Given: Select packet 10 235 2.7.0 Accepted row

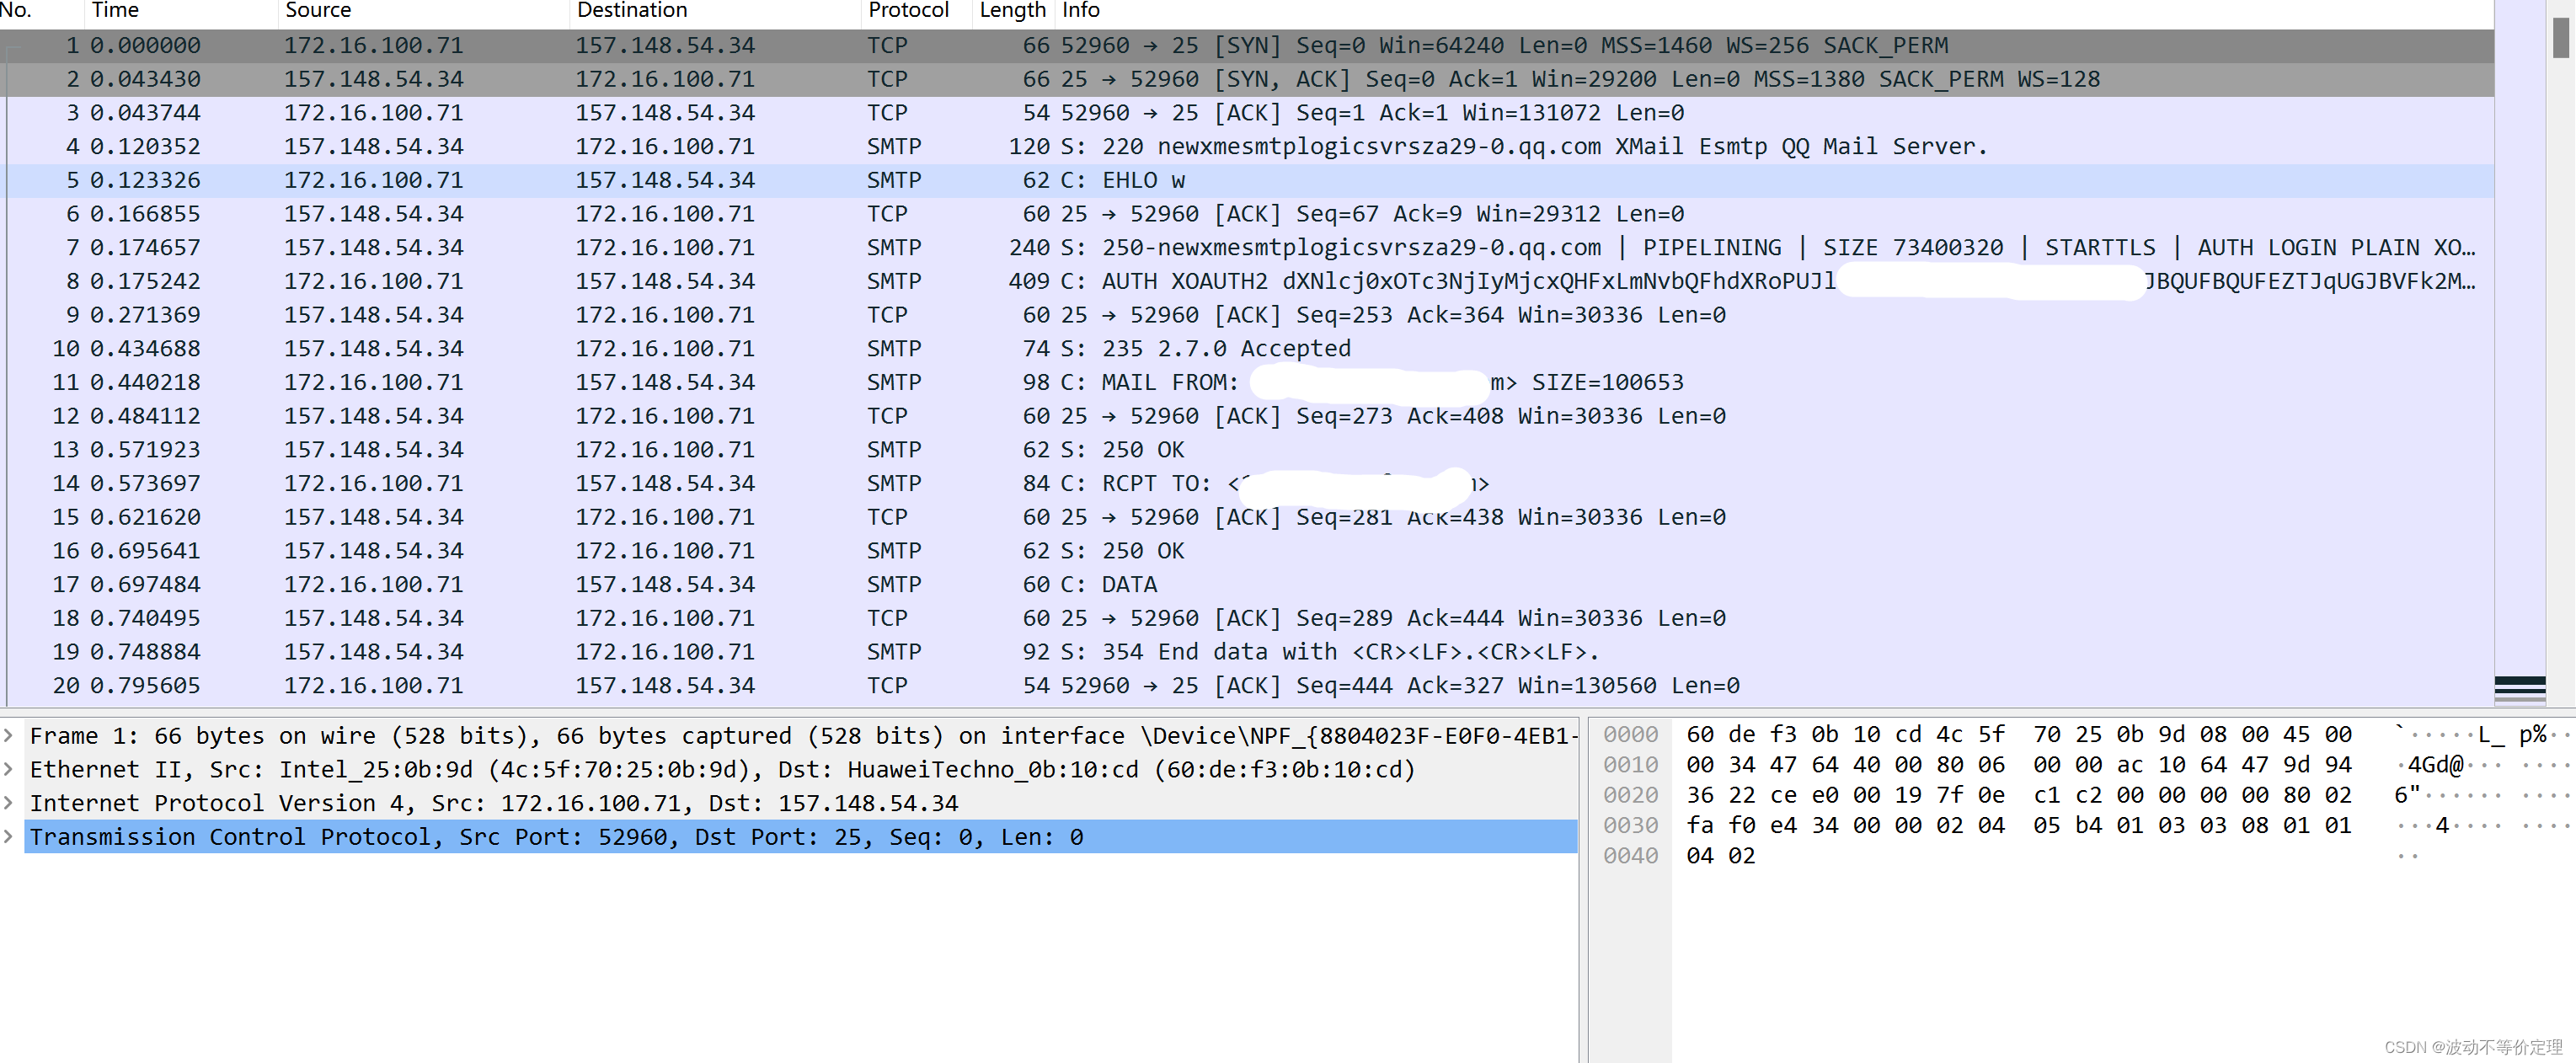Looking at the screenshot, I should tap(1247, 349).
